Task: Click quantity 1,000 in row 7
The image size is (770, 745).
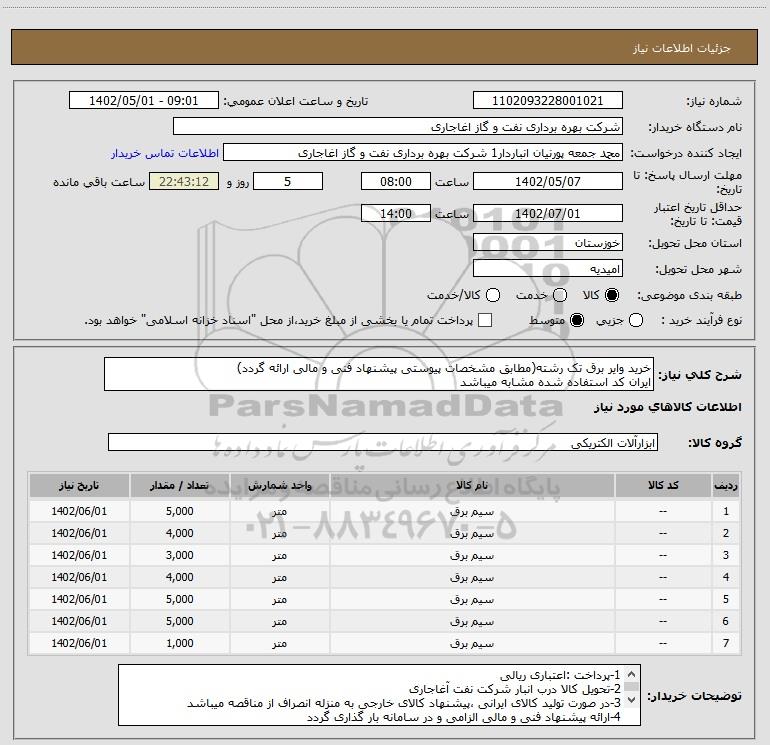Action: click(x=180, y=643)
